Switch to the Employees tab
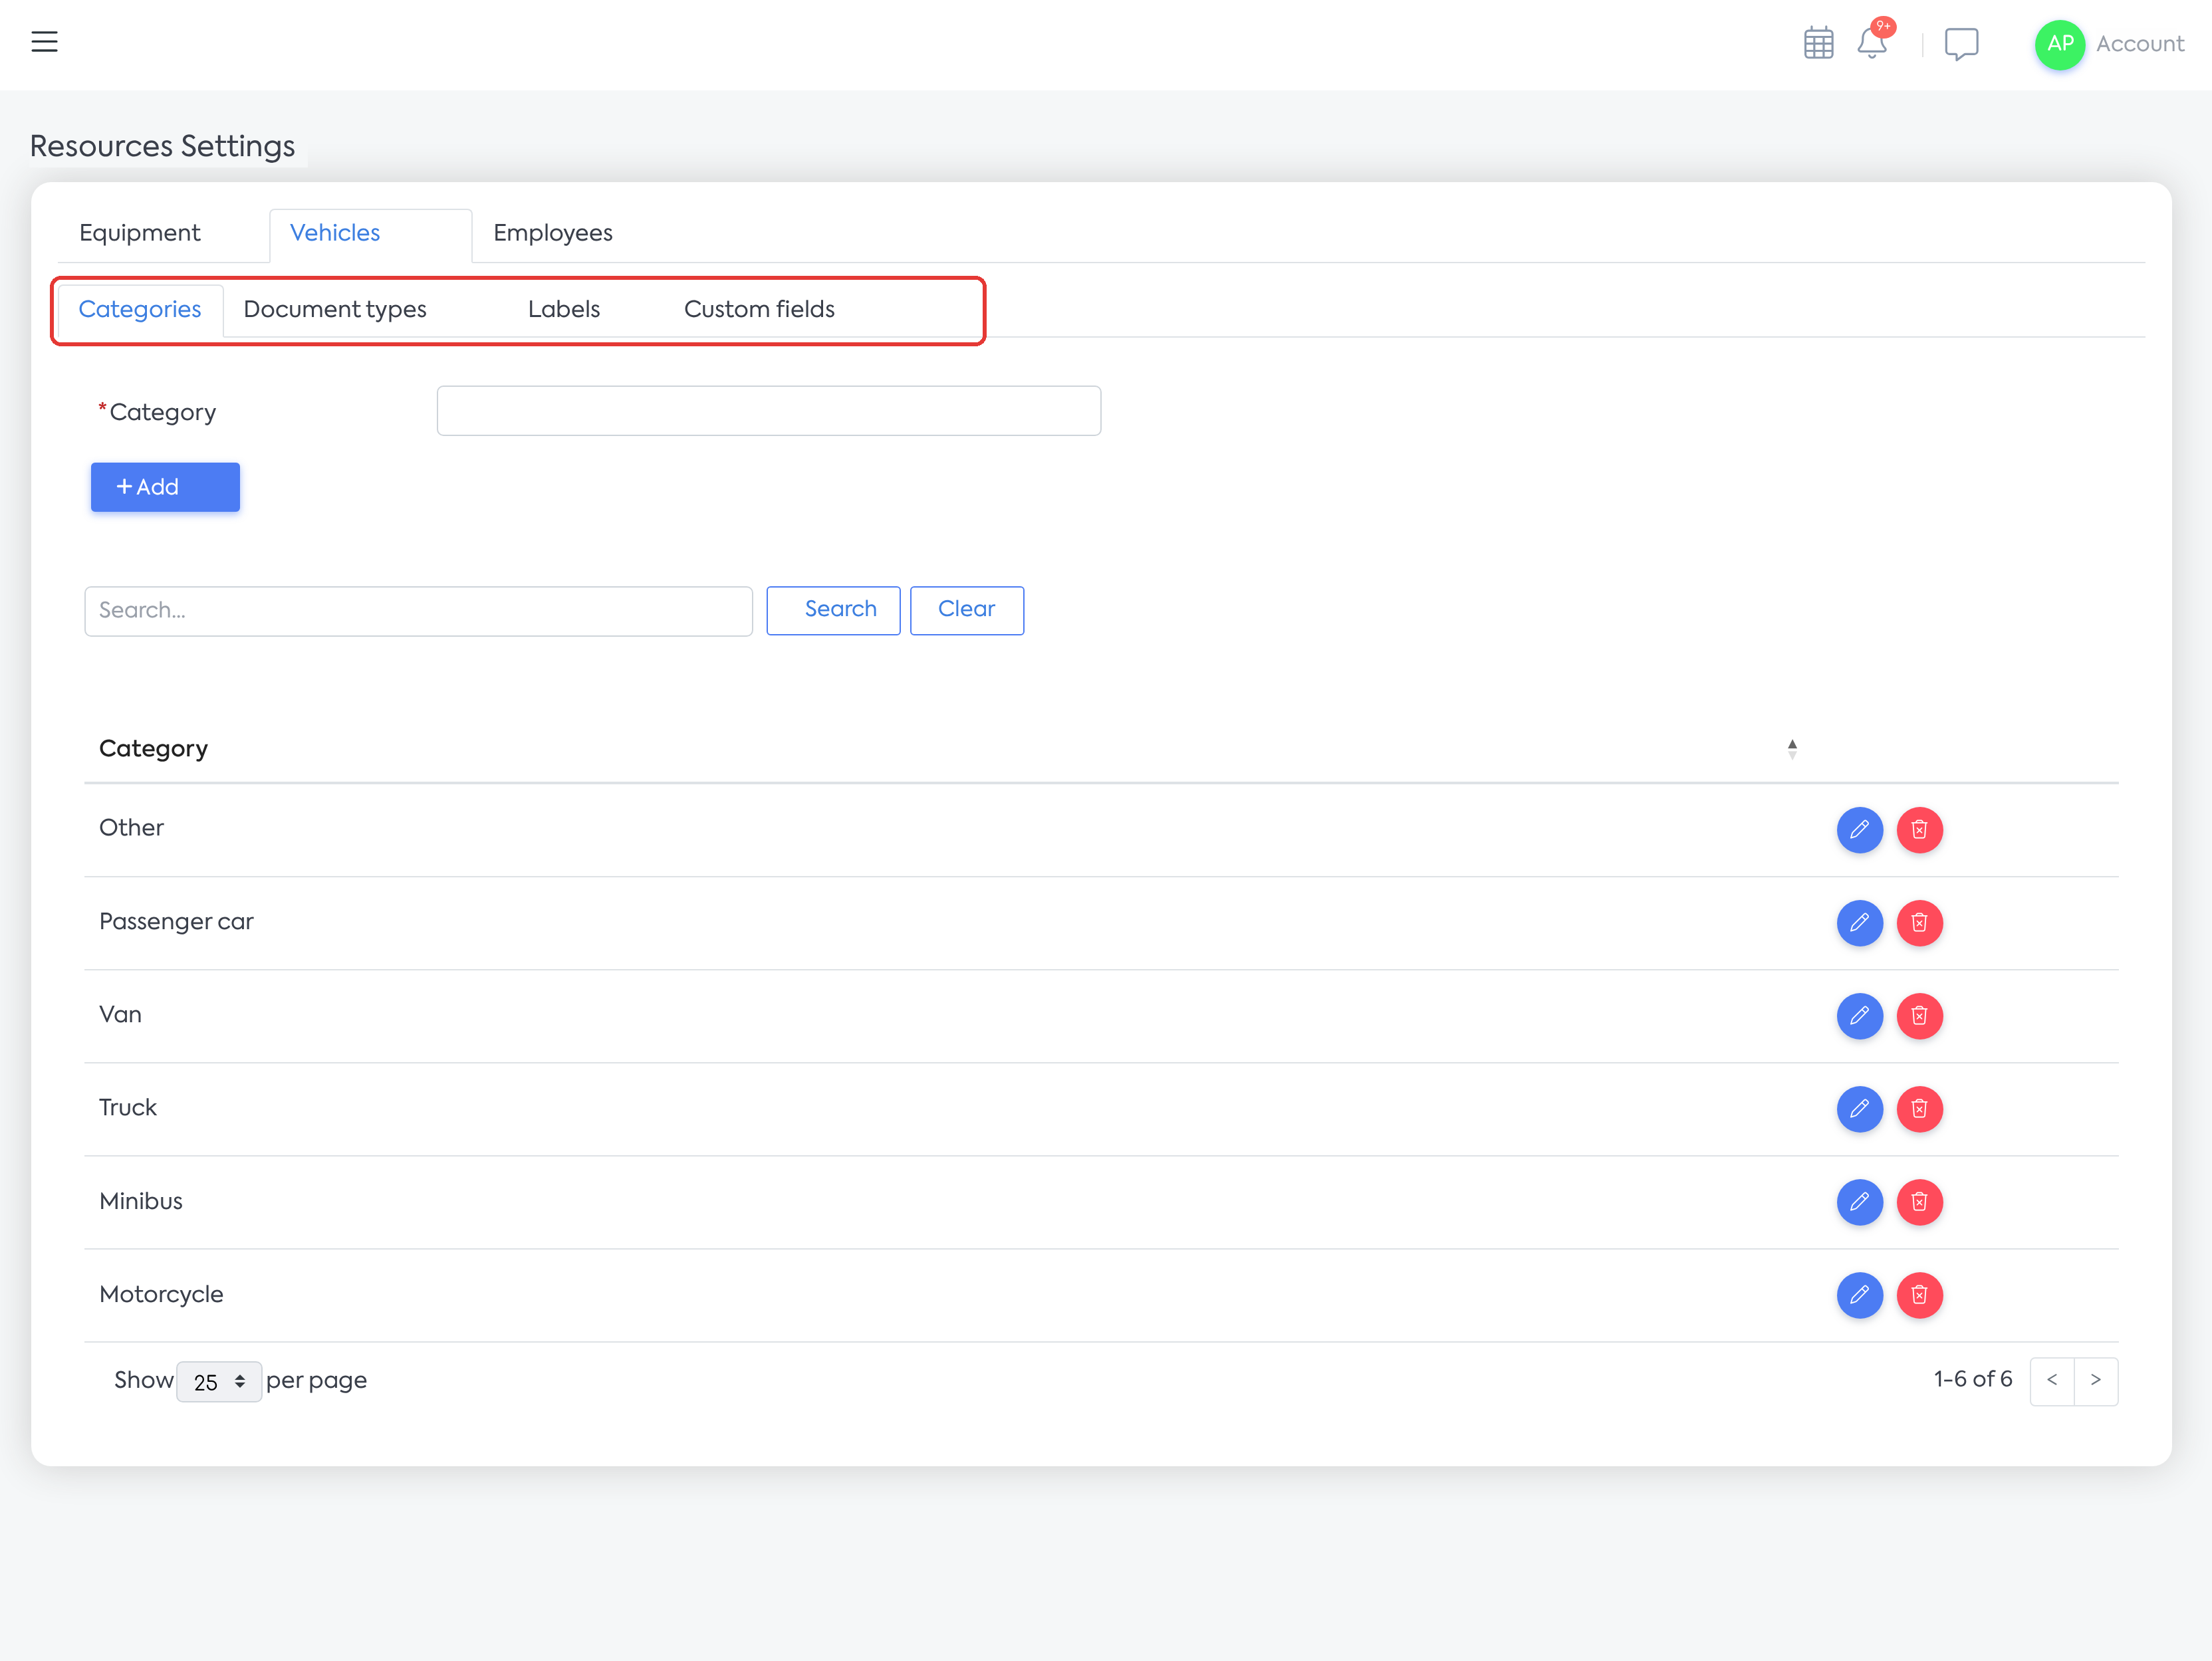This screenshot has height=1661, width=2212. [553, 233]
